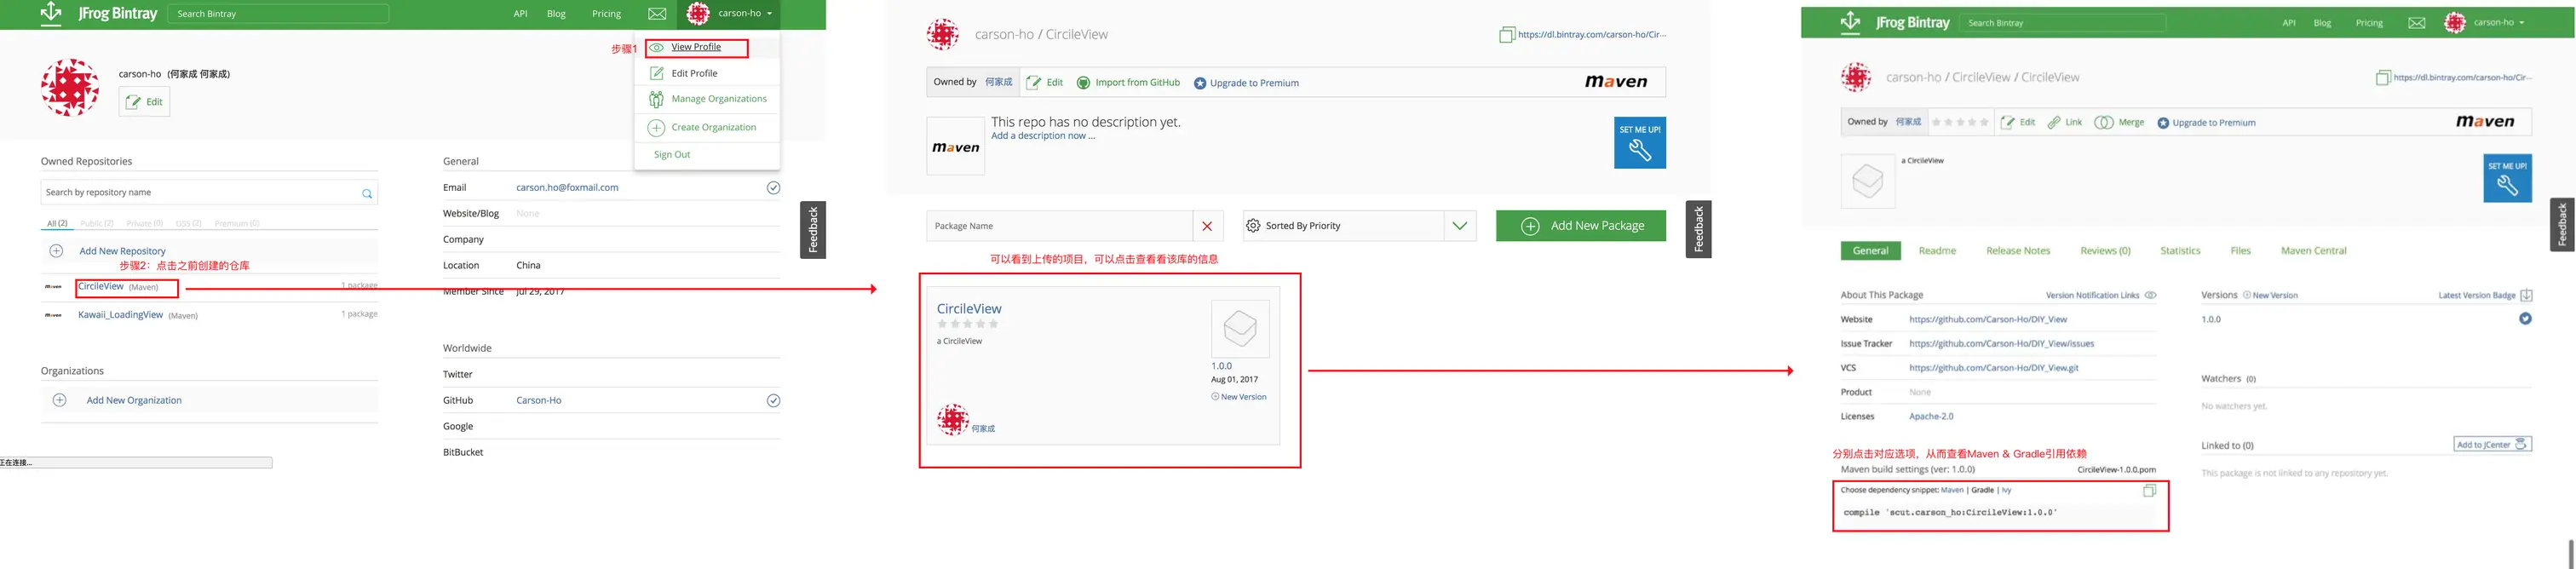The width and height of the screenshot is (2576, 569).
Task: Click the profile avatar image on profile page
Action: 70,88
